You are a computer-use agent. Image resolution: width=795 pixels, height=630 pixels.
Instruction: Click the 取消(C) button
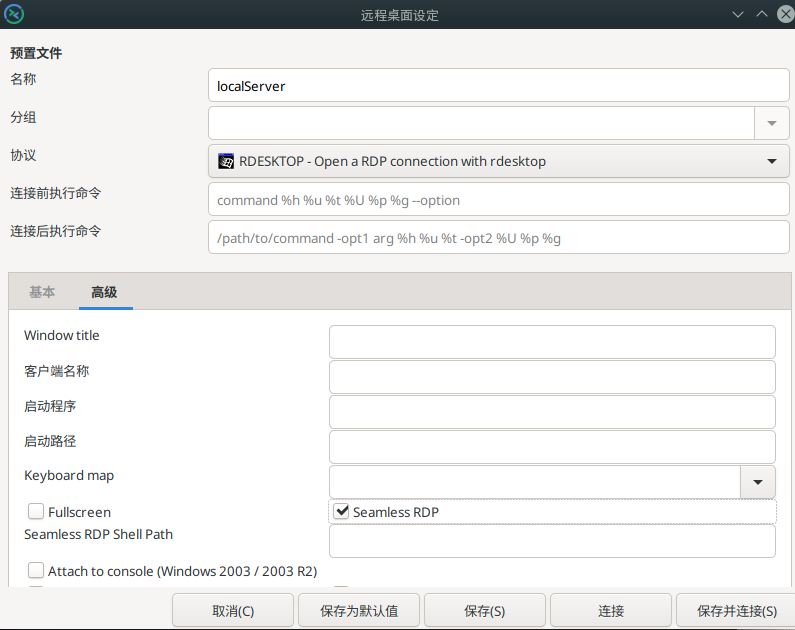[x=233, y=611]
